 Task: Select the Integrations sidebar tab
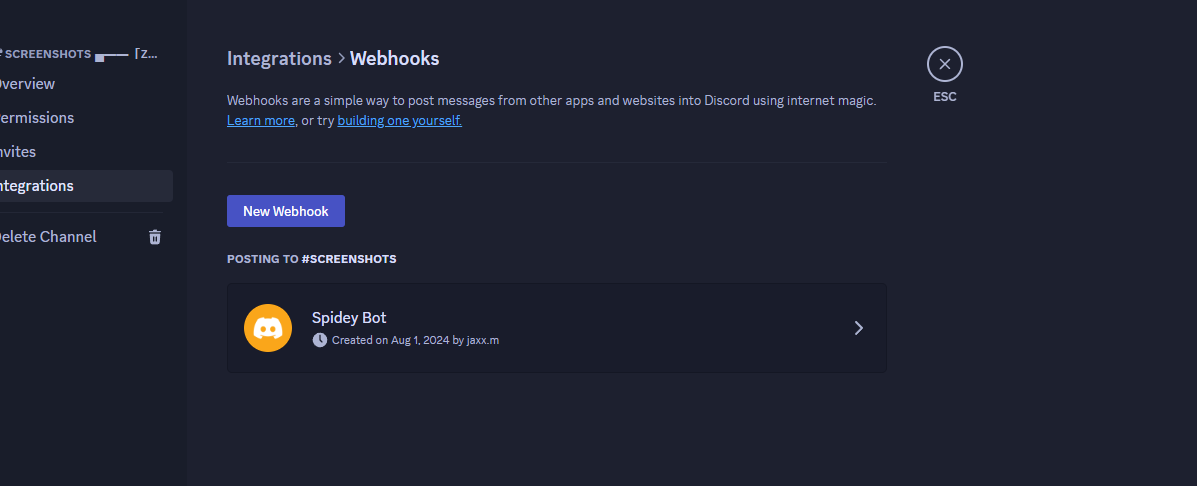[84, 186]
